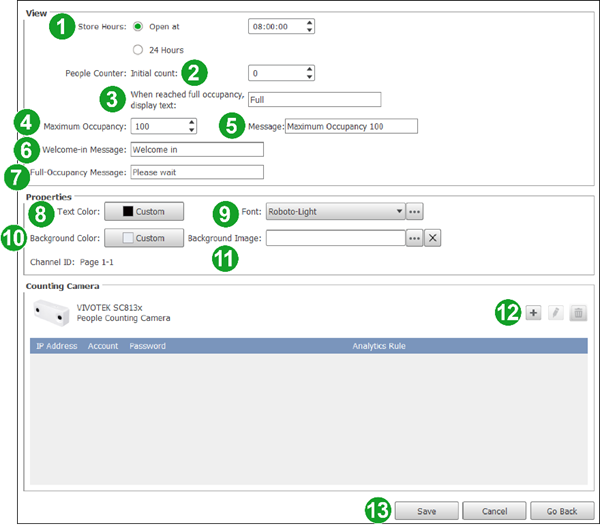Select the 24 Hours radio option
Viewport: 600px width, 526px height.
click(138, 50)
